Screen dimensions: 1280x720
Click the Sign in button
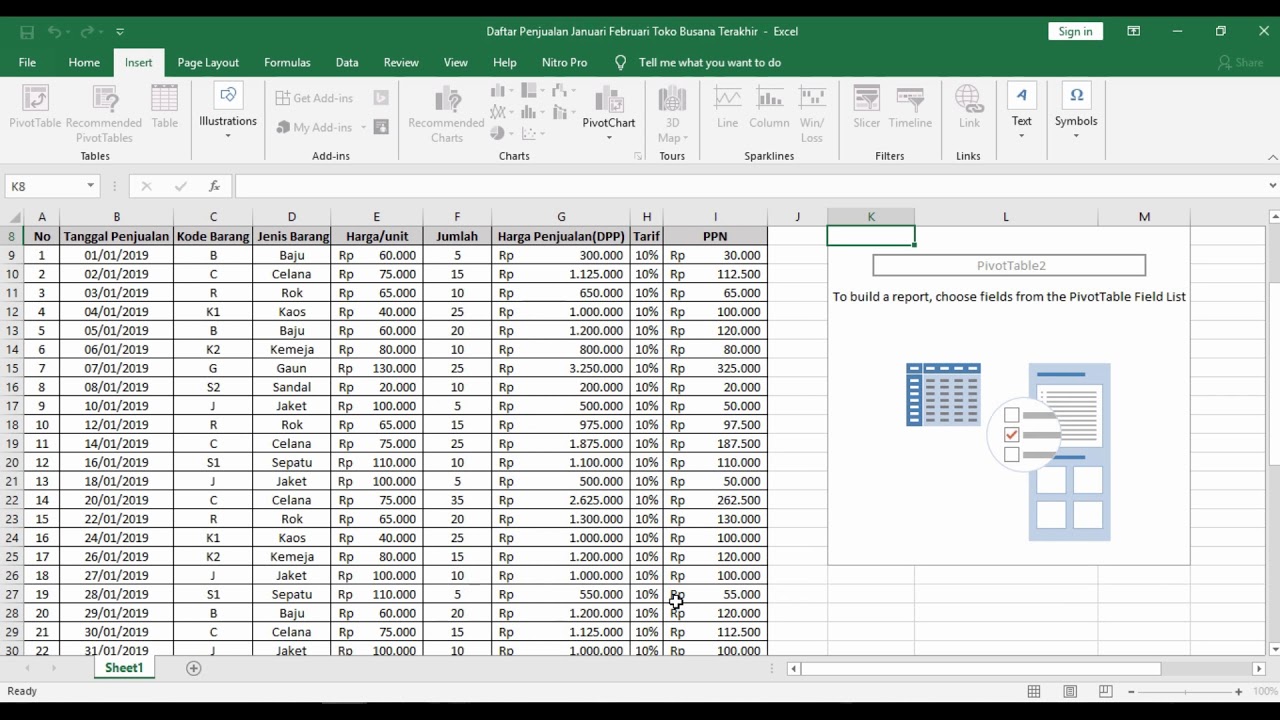pyautogui.click(x=1076, y=31)
